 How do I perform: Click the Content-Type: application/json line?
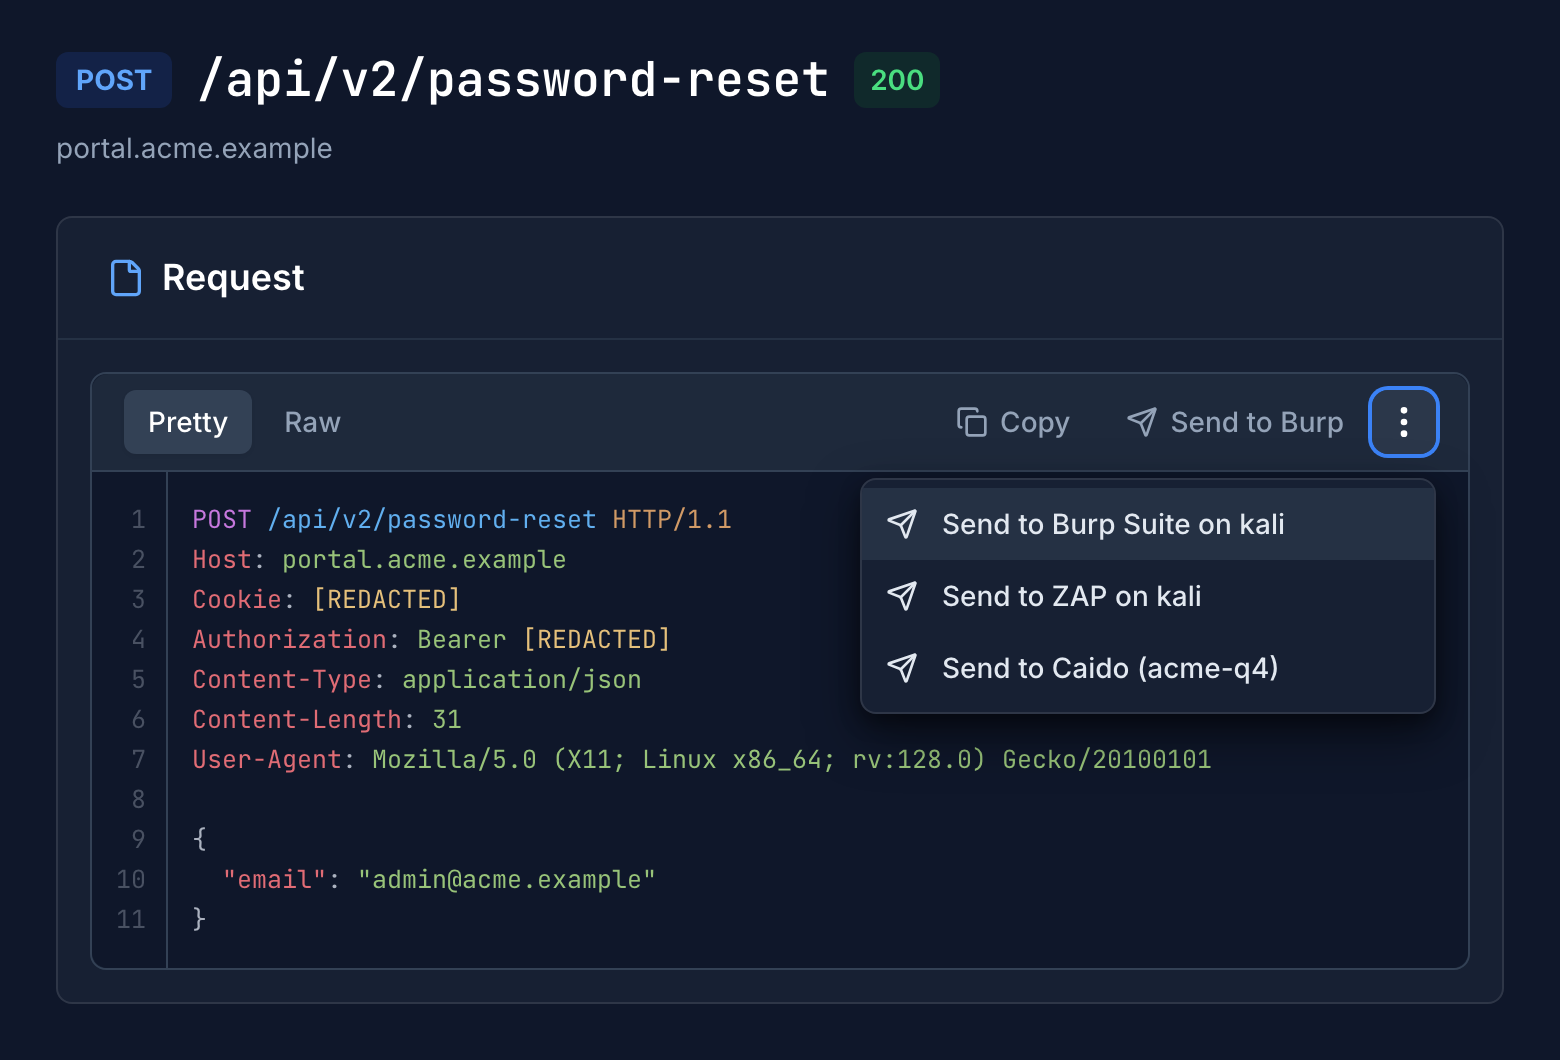click(x=417, y=679)
